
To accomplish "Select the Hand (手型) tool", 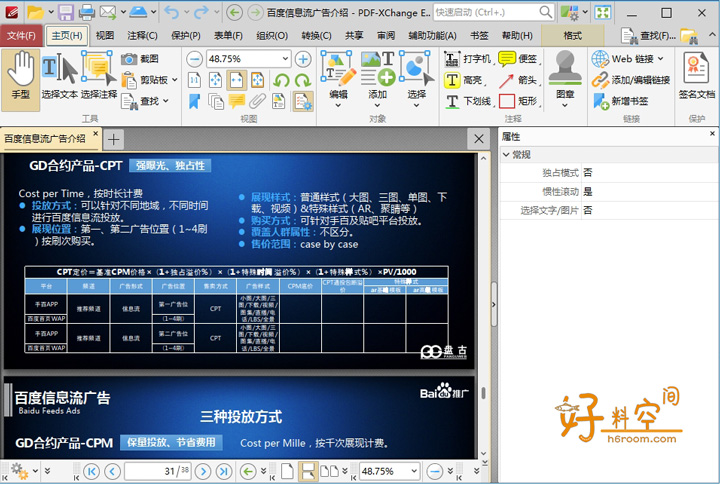I will [21, 80].
